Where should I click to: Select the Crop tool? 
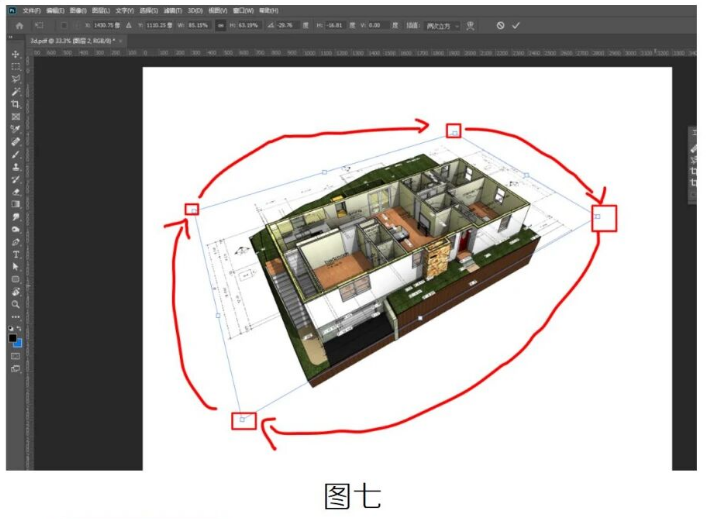(16, 104)
